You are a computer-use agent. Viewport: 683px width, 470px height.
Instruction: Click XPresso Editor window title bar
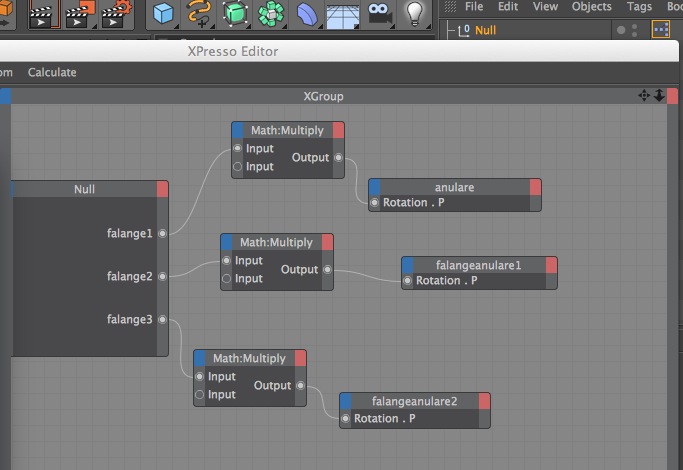coord(339,51)
